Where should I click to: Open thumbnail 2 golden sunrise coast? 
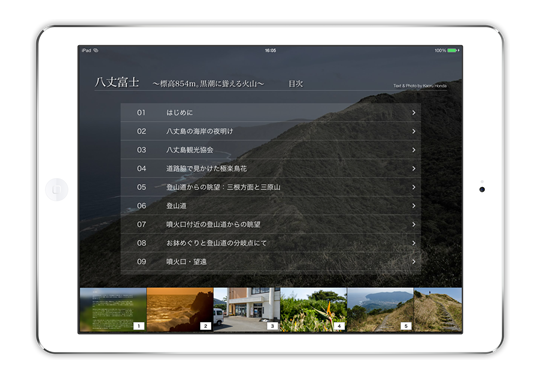(x=180, y=310)
